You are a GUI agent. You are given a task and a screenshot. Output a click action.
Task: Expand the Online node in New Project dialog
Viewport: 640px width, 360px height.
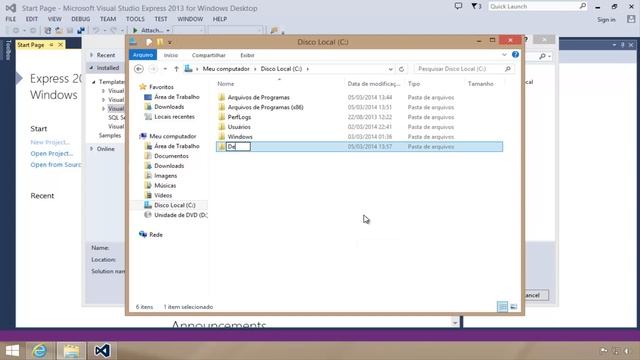[92, 149]
